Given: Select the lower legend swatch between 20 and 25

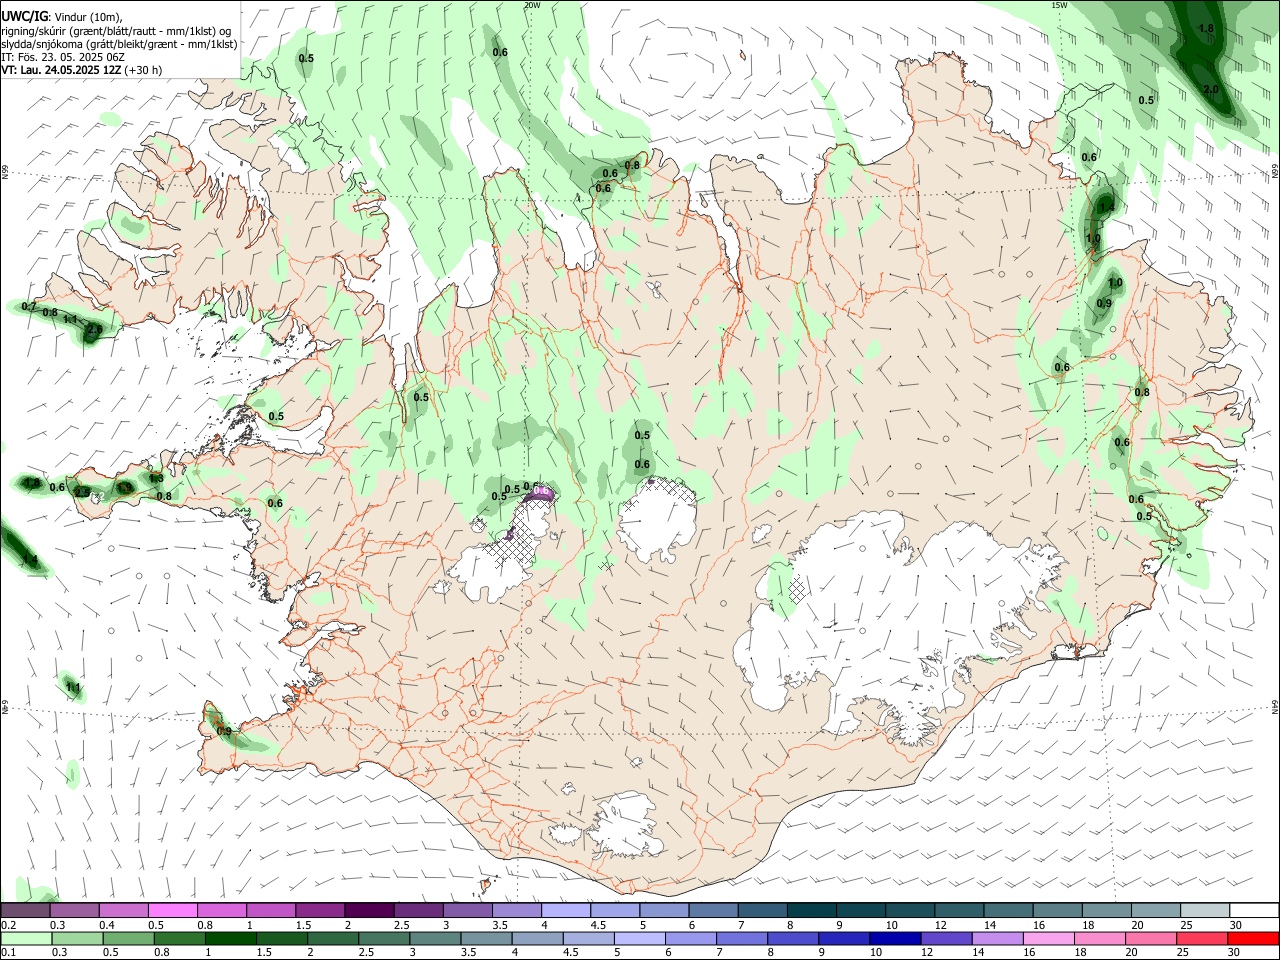Looking at the screenshot, I should (x=1149, y=938).
